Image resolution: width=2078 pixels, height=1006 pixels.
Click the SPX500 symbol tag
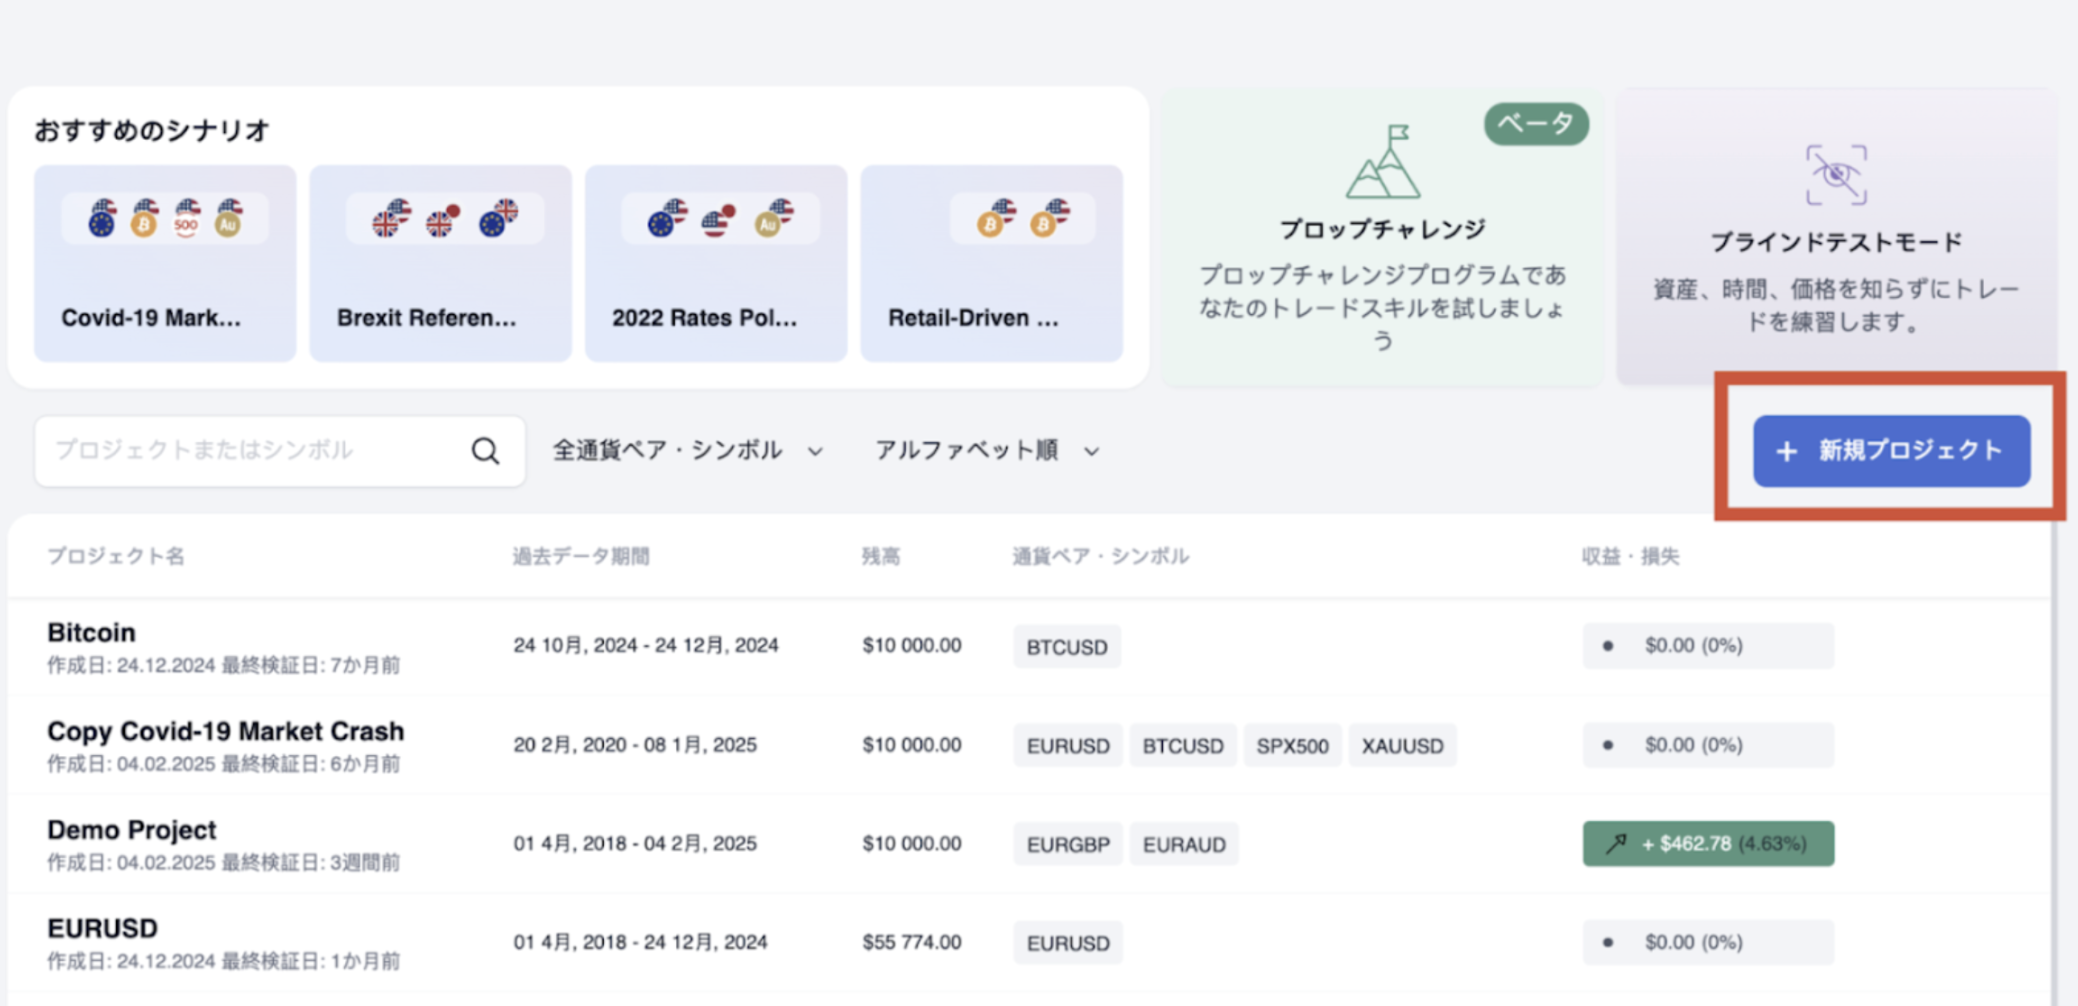[1292, 746]
